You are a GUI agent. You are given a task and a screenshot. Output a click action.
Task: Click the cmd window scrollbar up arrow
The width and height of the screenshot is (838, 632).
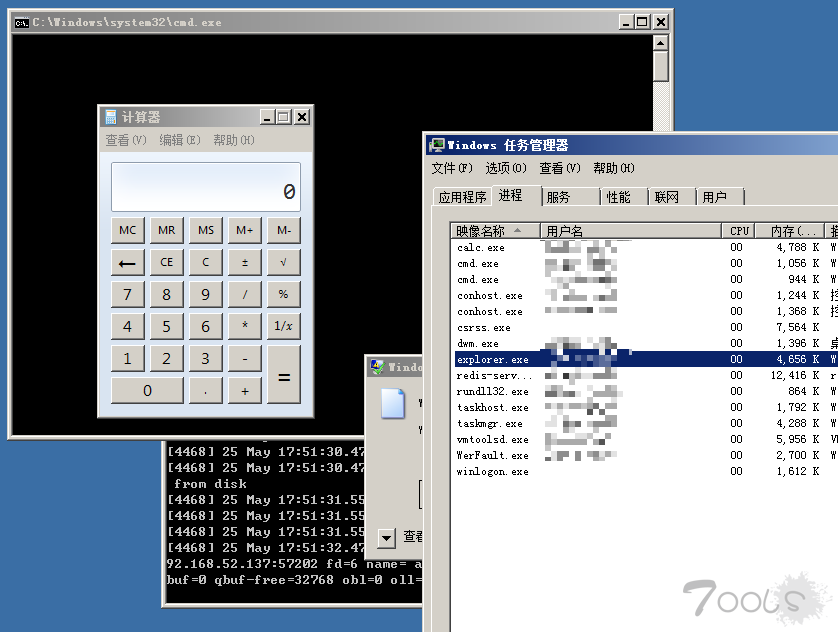click(x=661, y=43)
